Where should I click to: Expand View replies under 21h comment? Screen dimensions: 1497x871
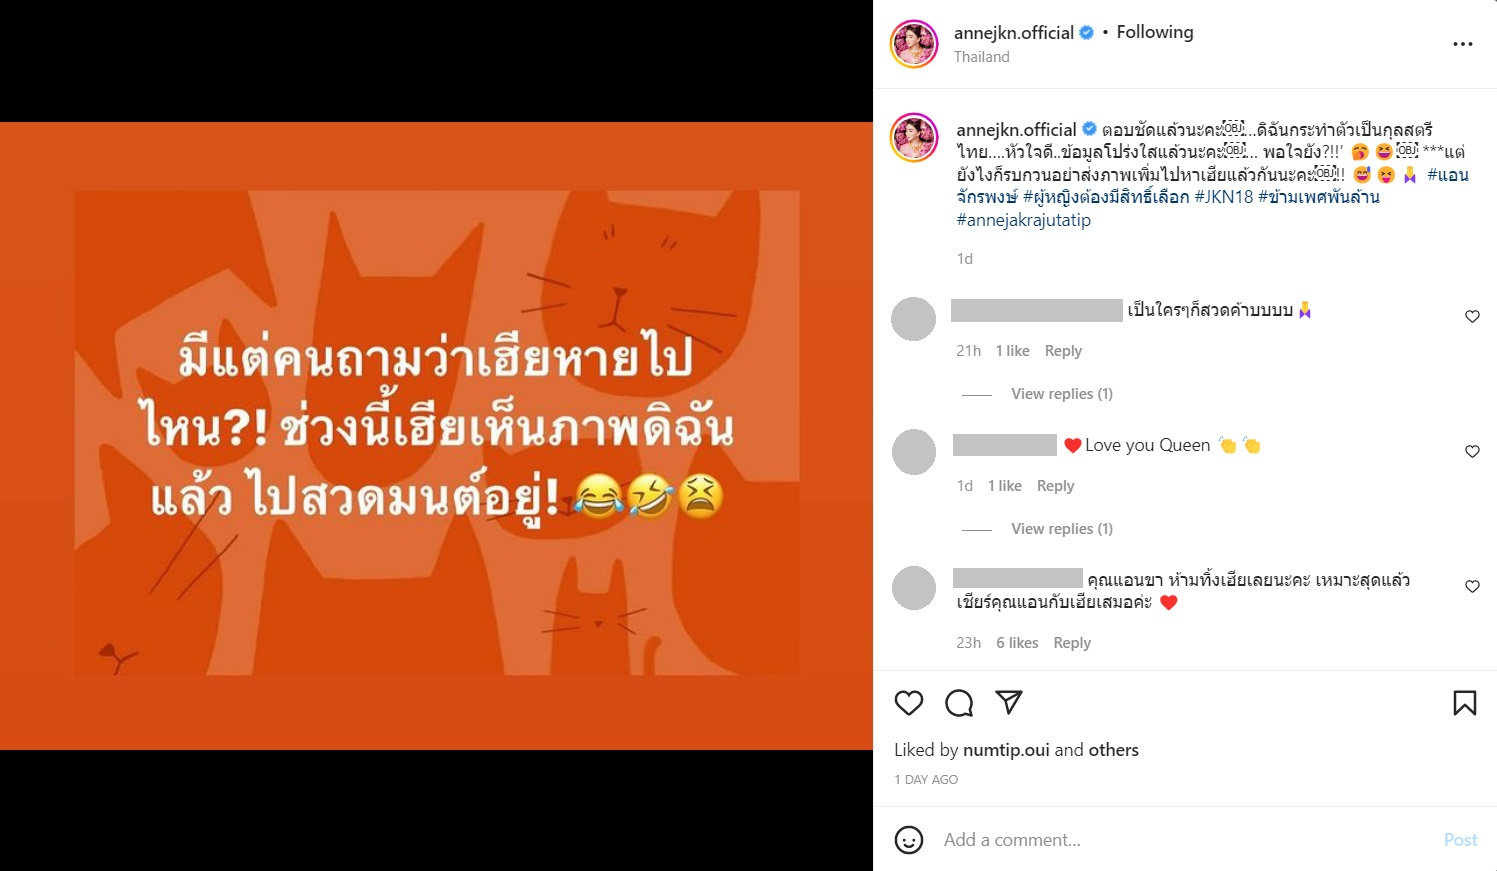point(1062,394)
